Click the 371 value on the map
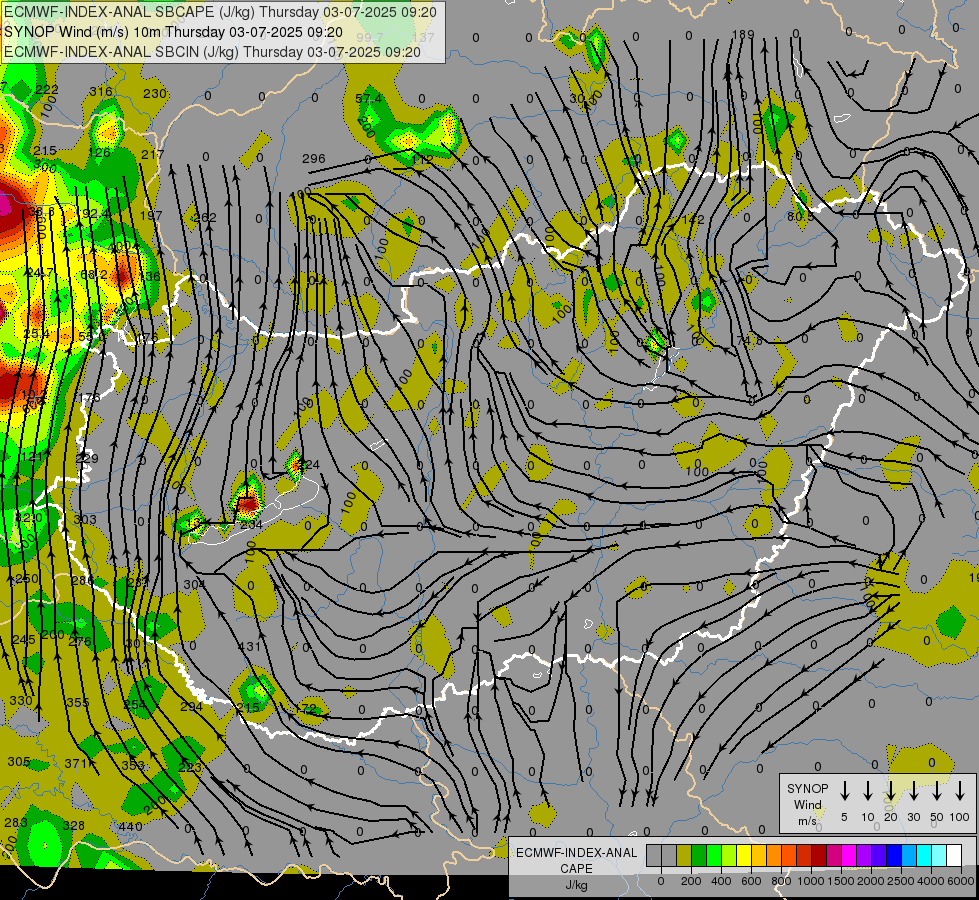This screenshot has height=900, width=979. 76,763
